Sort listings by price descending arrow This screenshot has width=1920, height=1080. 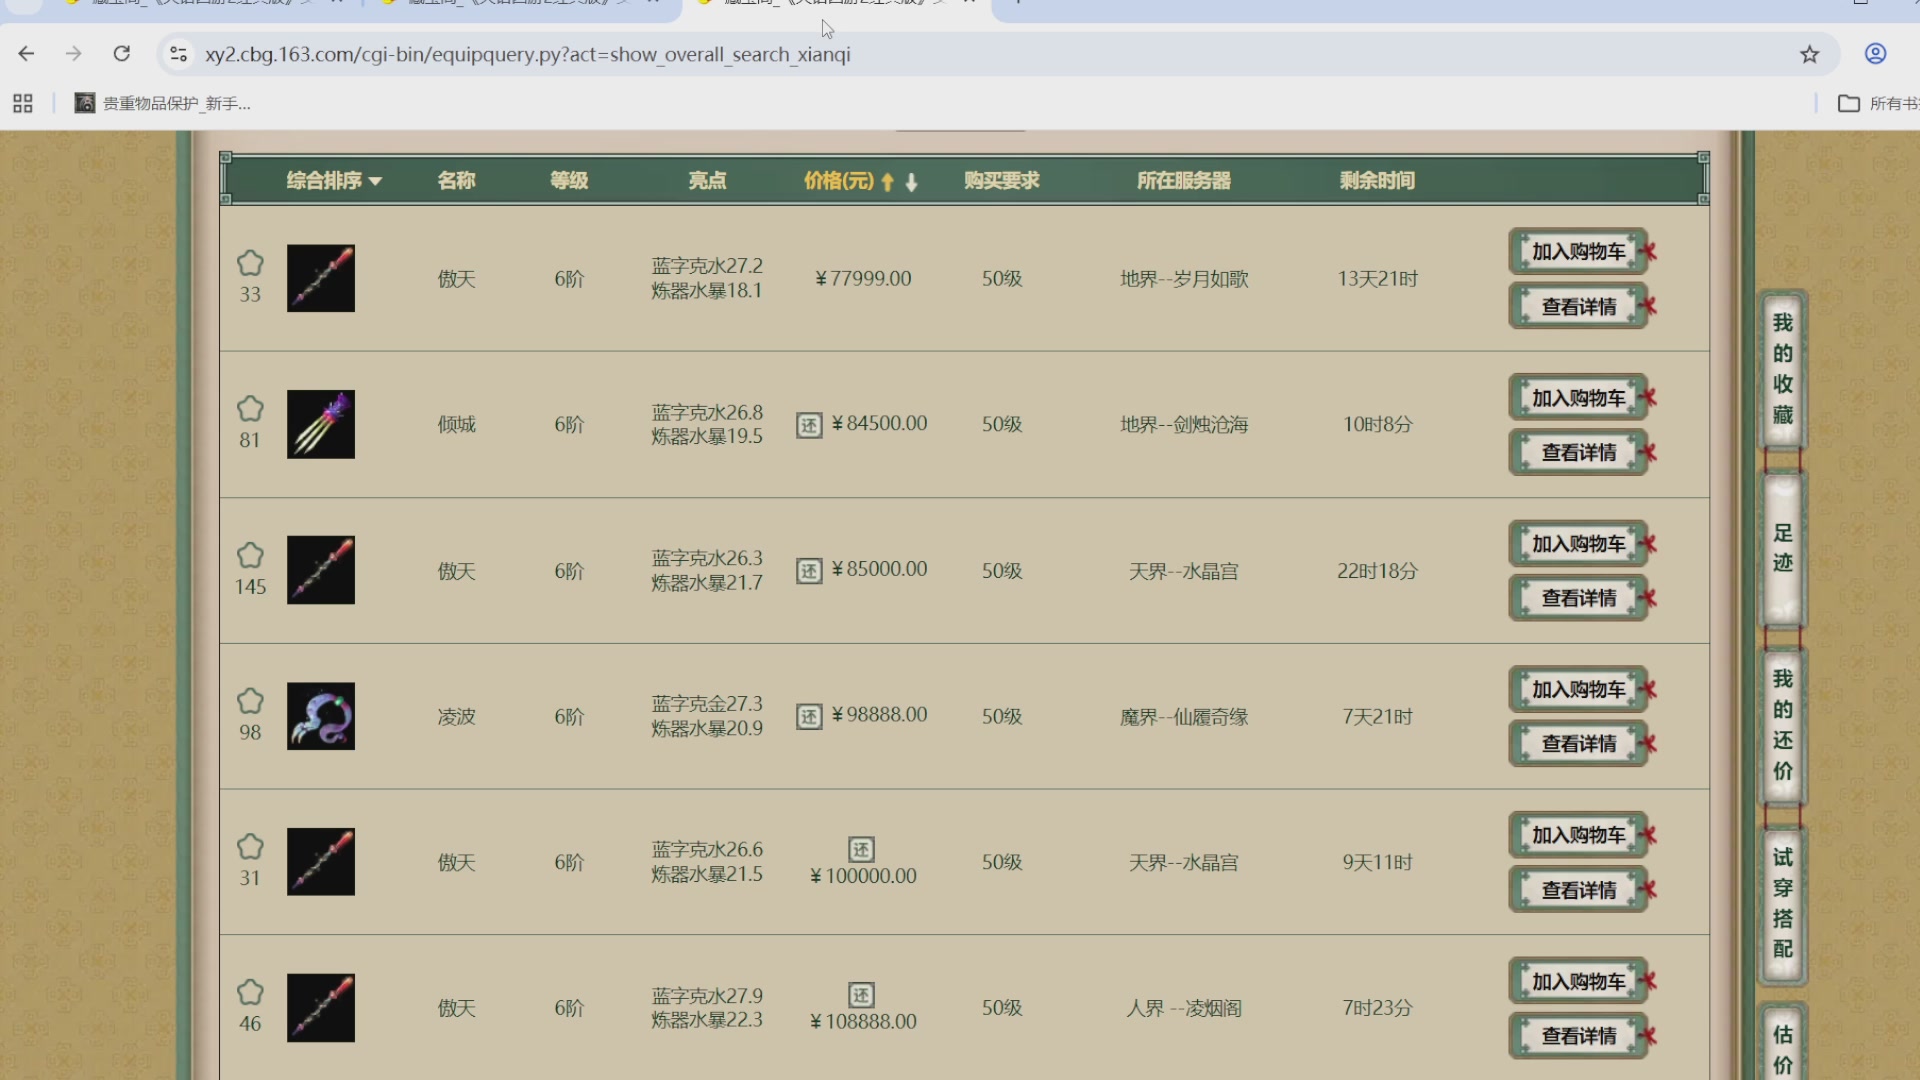click(910, 182)
